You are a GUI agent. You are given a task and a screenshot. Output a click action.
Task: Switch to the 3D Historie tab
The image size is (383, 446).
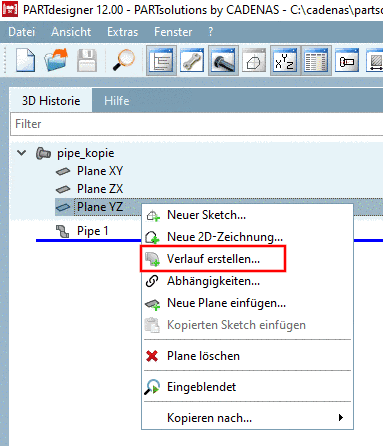pos(51,101)
